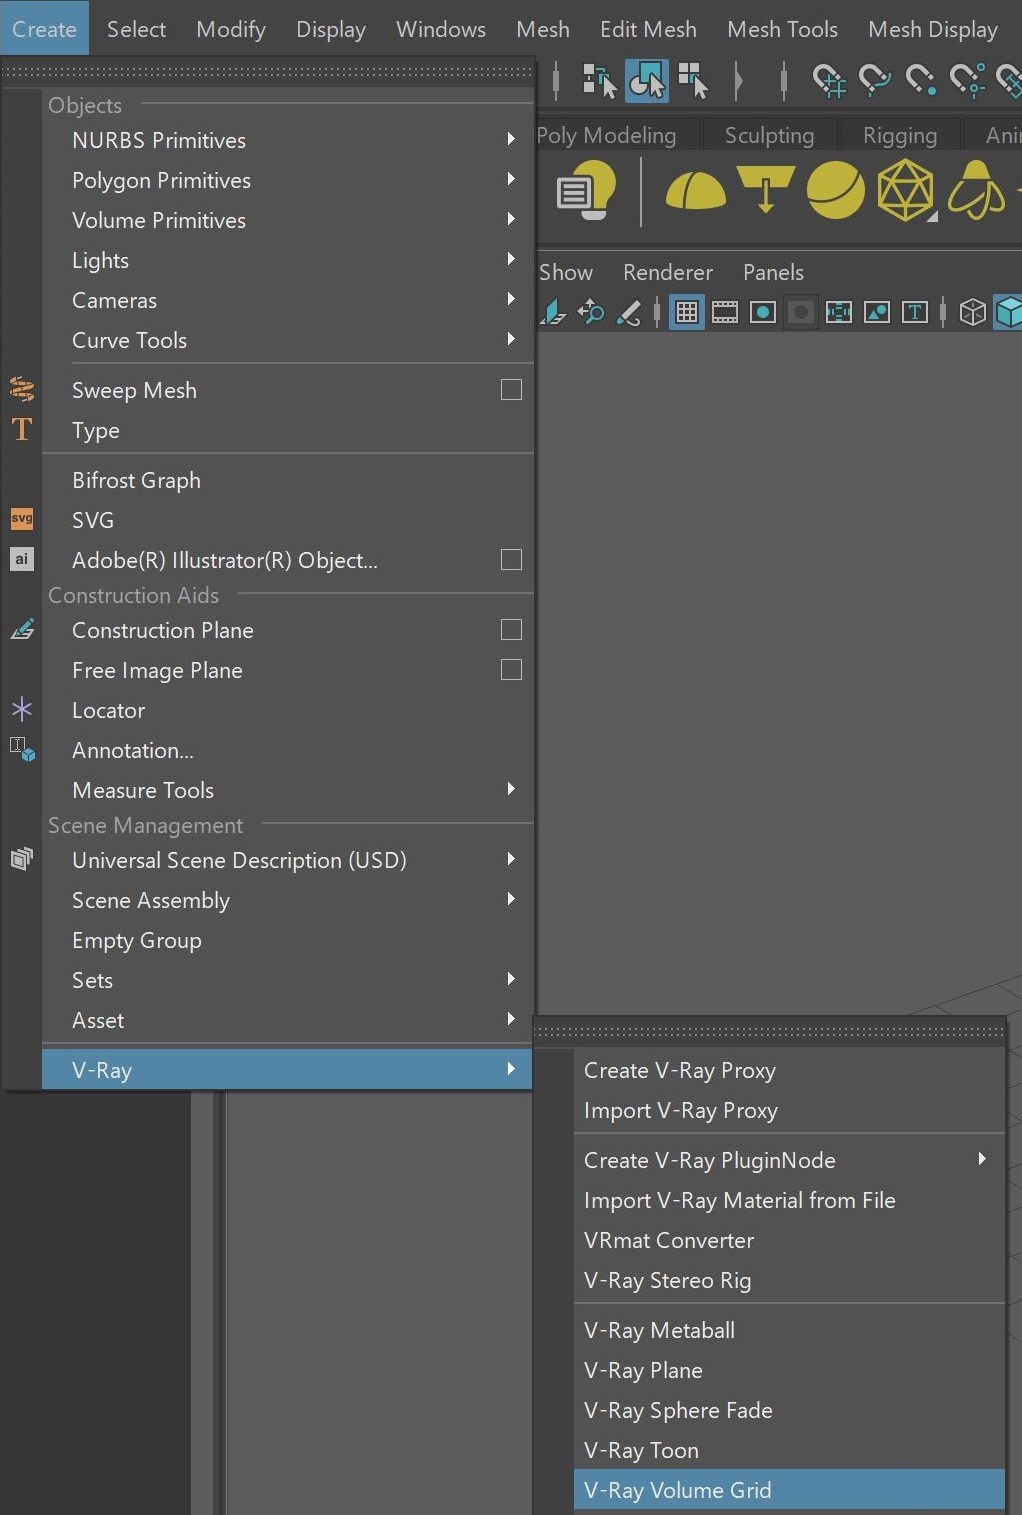Click the yellow bell-shaped light shelf icon
The width and height of the screenshot is (1022, 1515).
coord(976,190)
